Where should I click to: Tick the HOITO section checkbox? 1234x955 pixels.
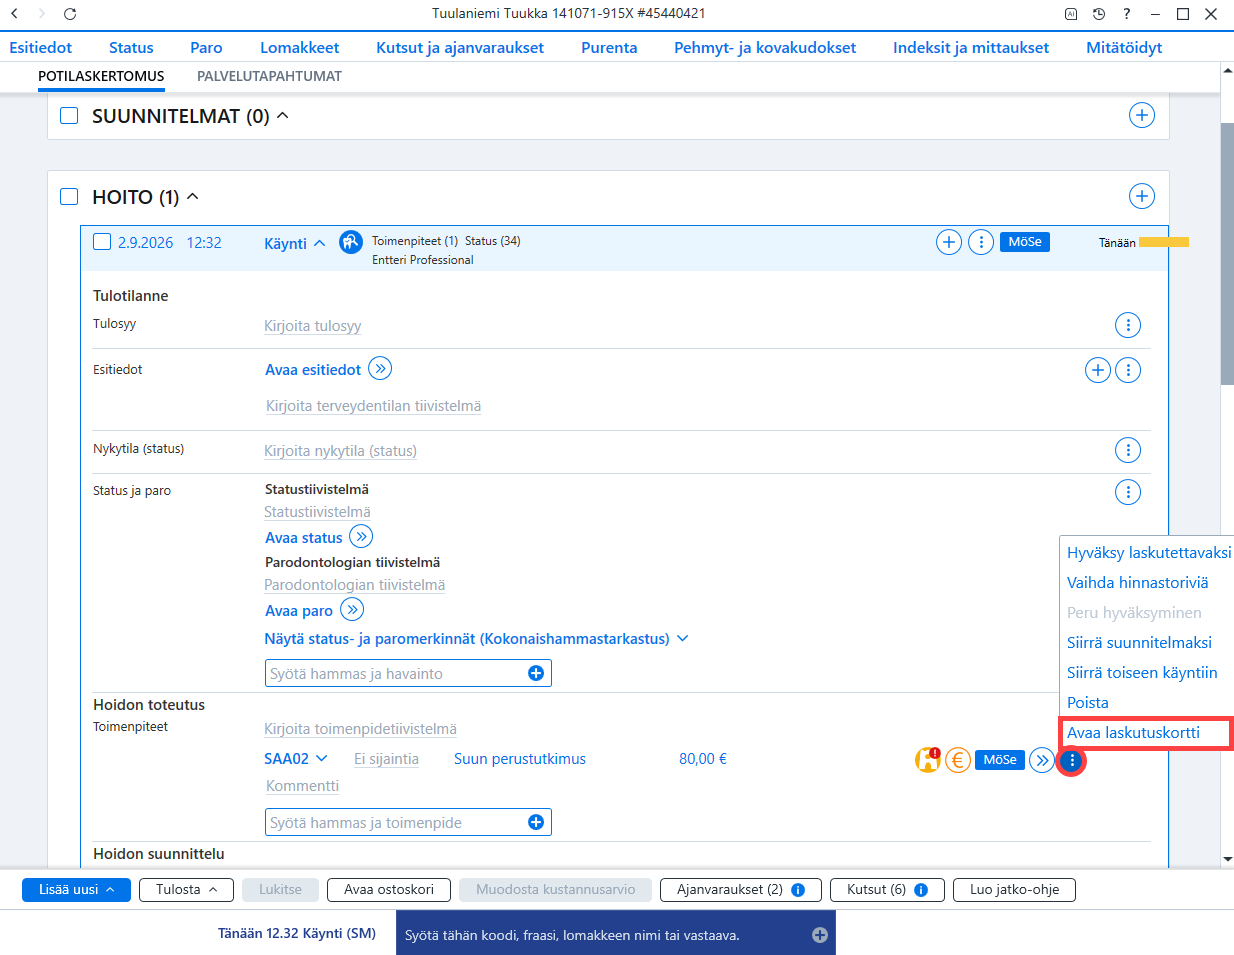(x=69, y=197)
